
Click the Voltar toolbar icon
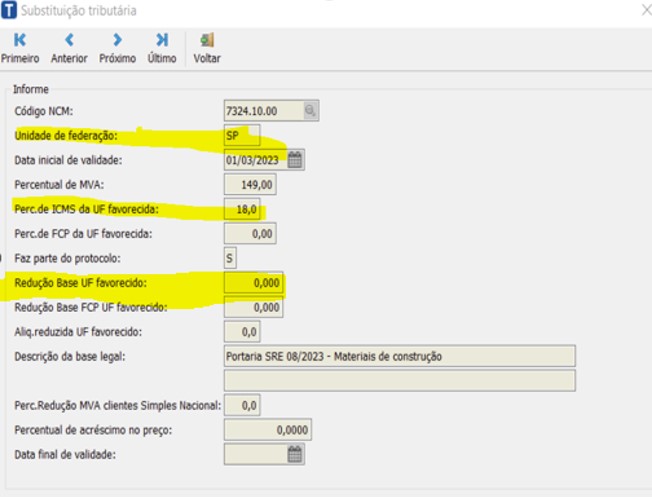[207, 46]
